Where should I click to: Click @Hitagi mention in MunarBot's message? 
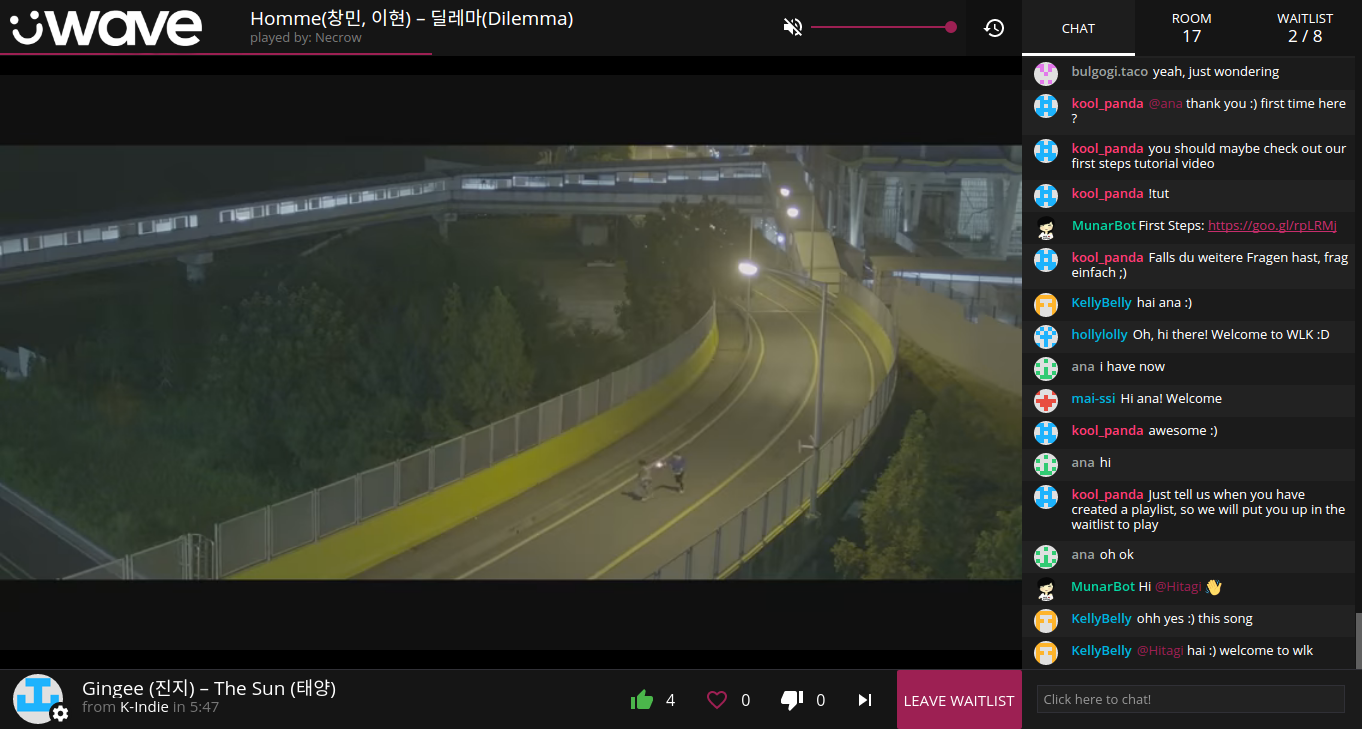coord(1178,587)
